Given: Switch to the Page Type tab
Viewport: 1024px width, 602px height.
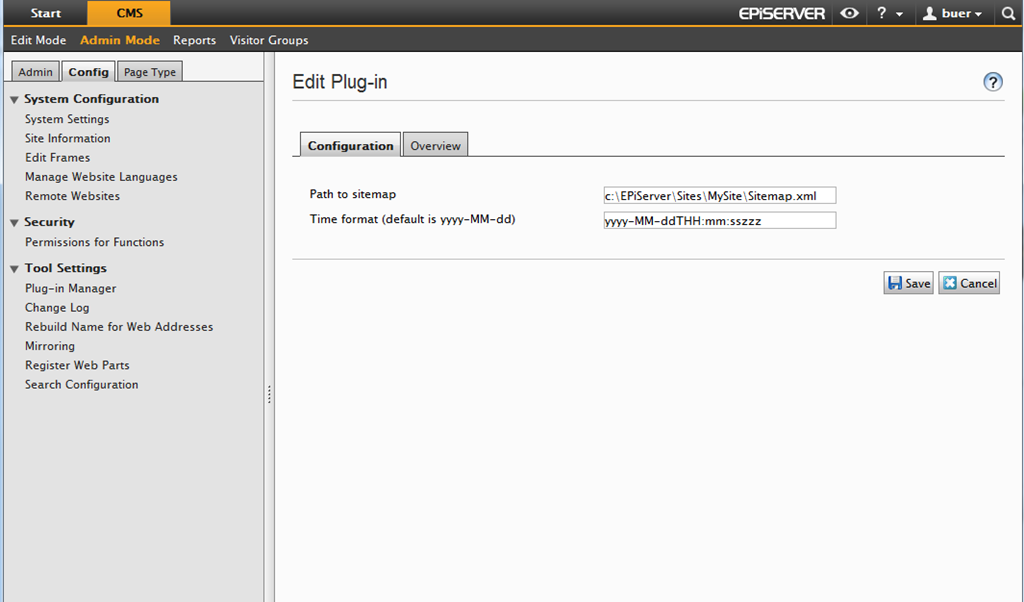Looking at the screenshot, I should (149, 72).
